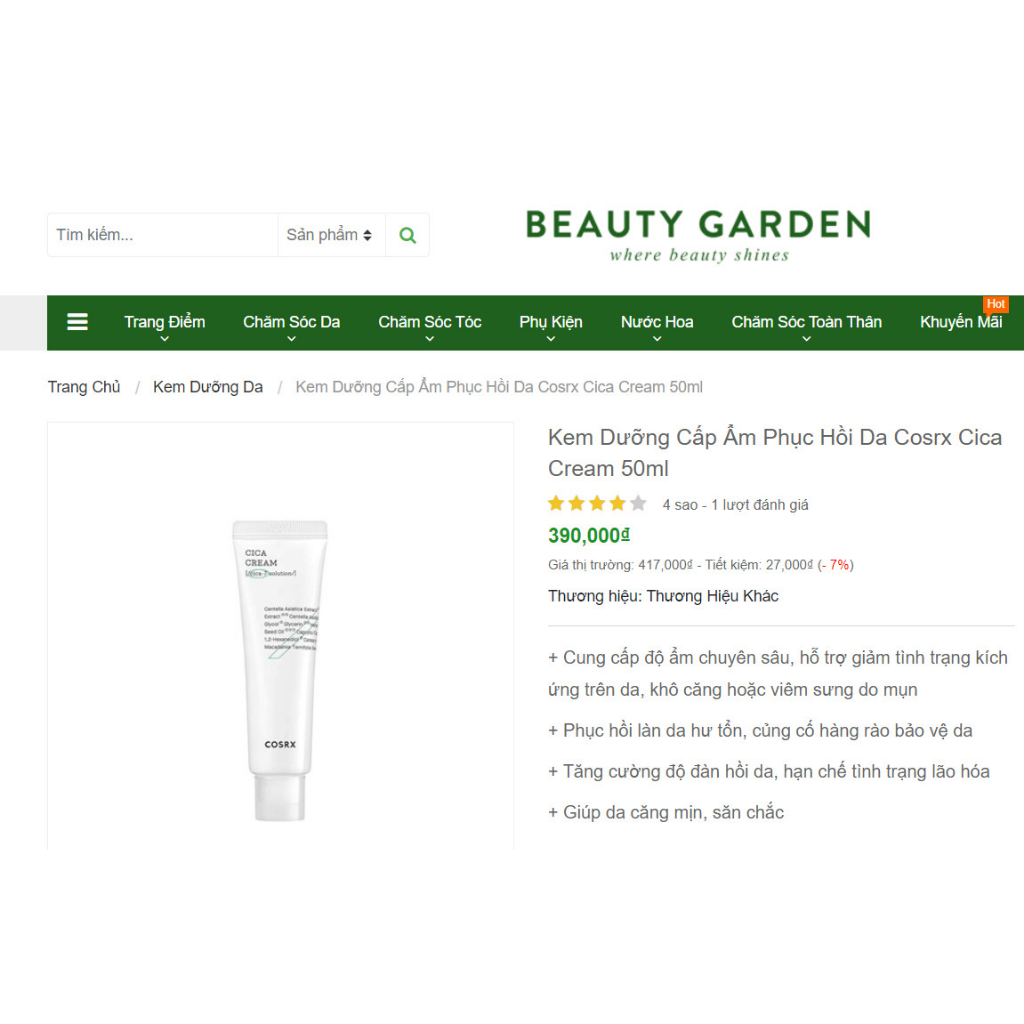Click the first rating star

556,504
